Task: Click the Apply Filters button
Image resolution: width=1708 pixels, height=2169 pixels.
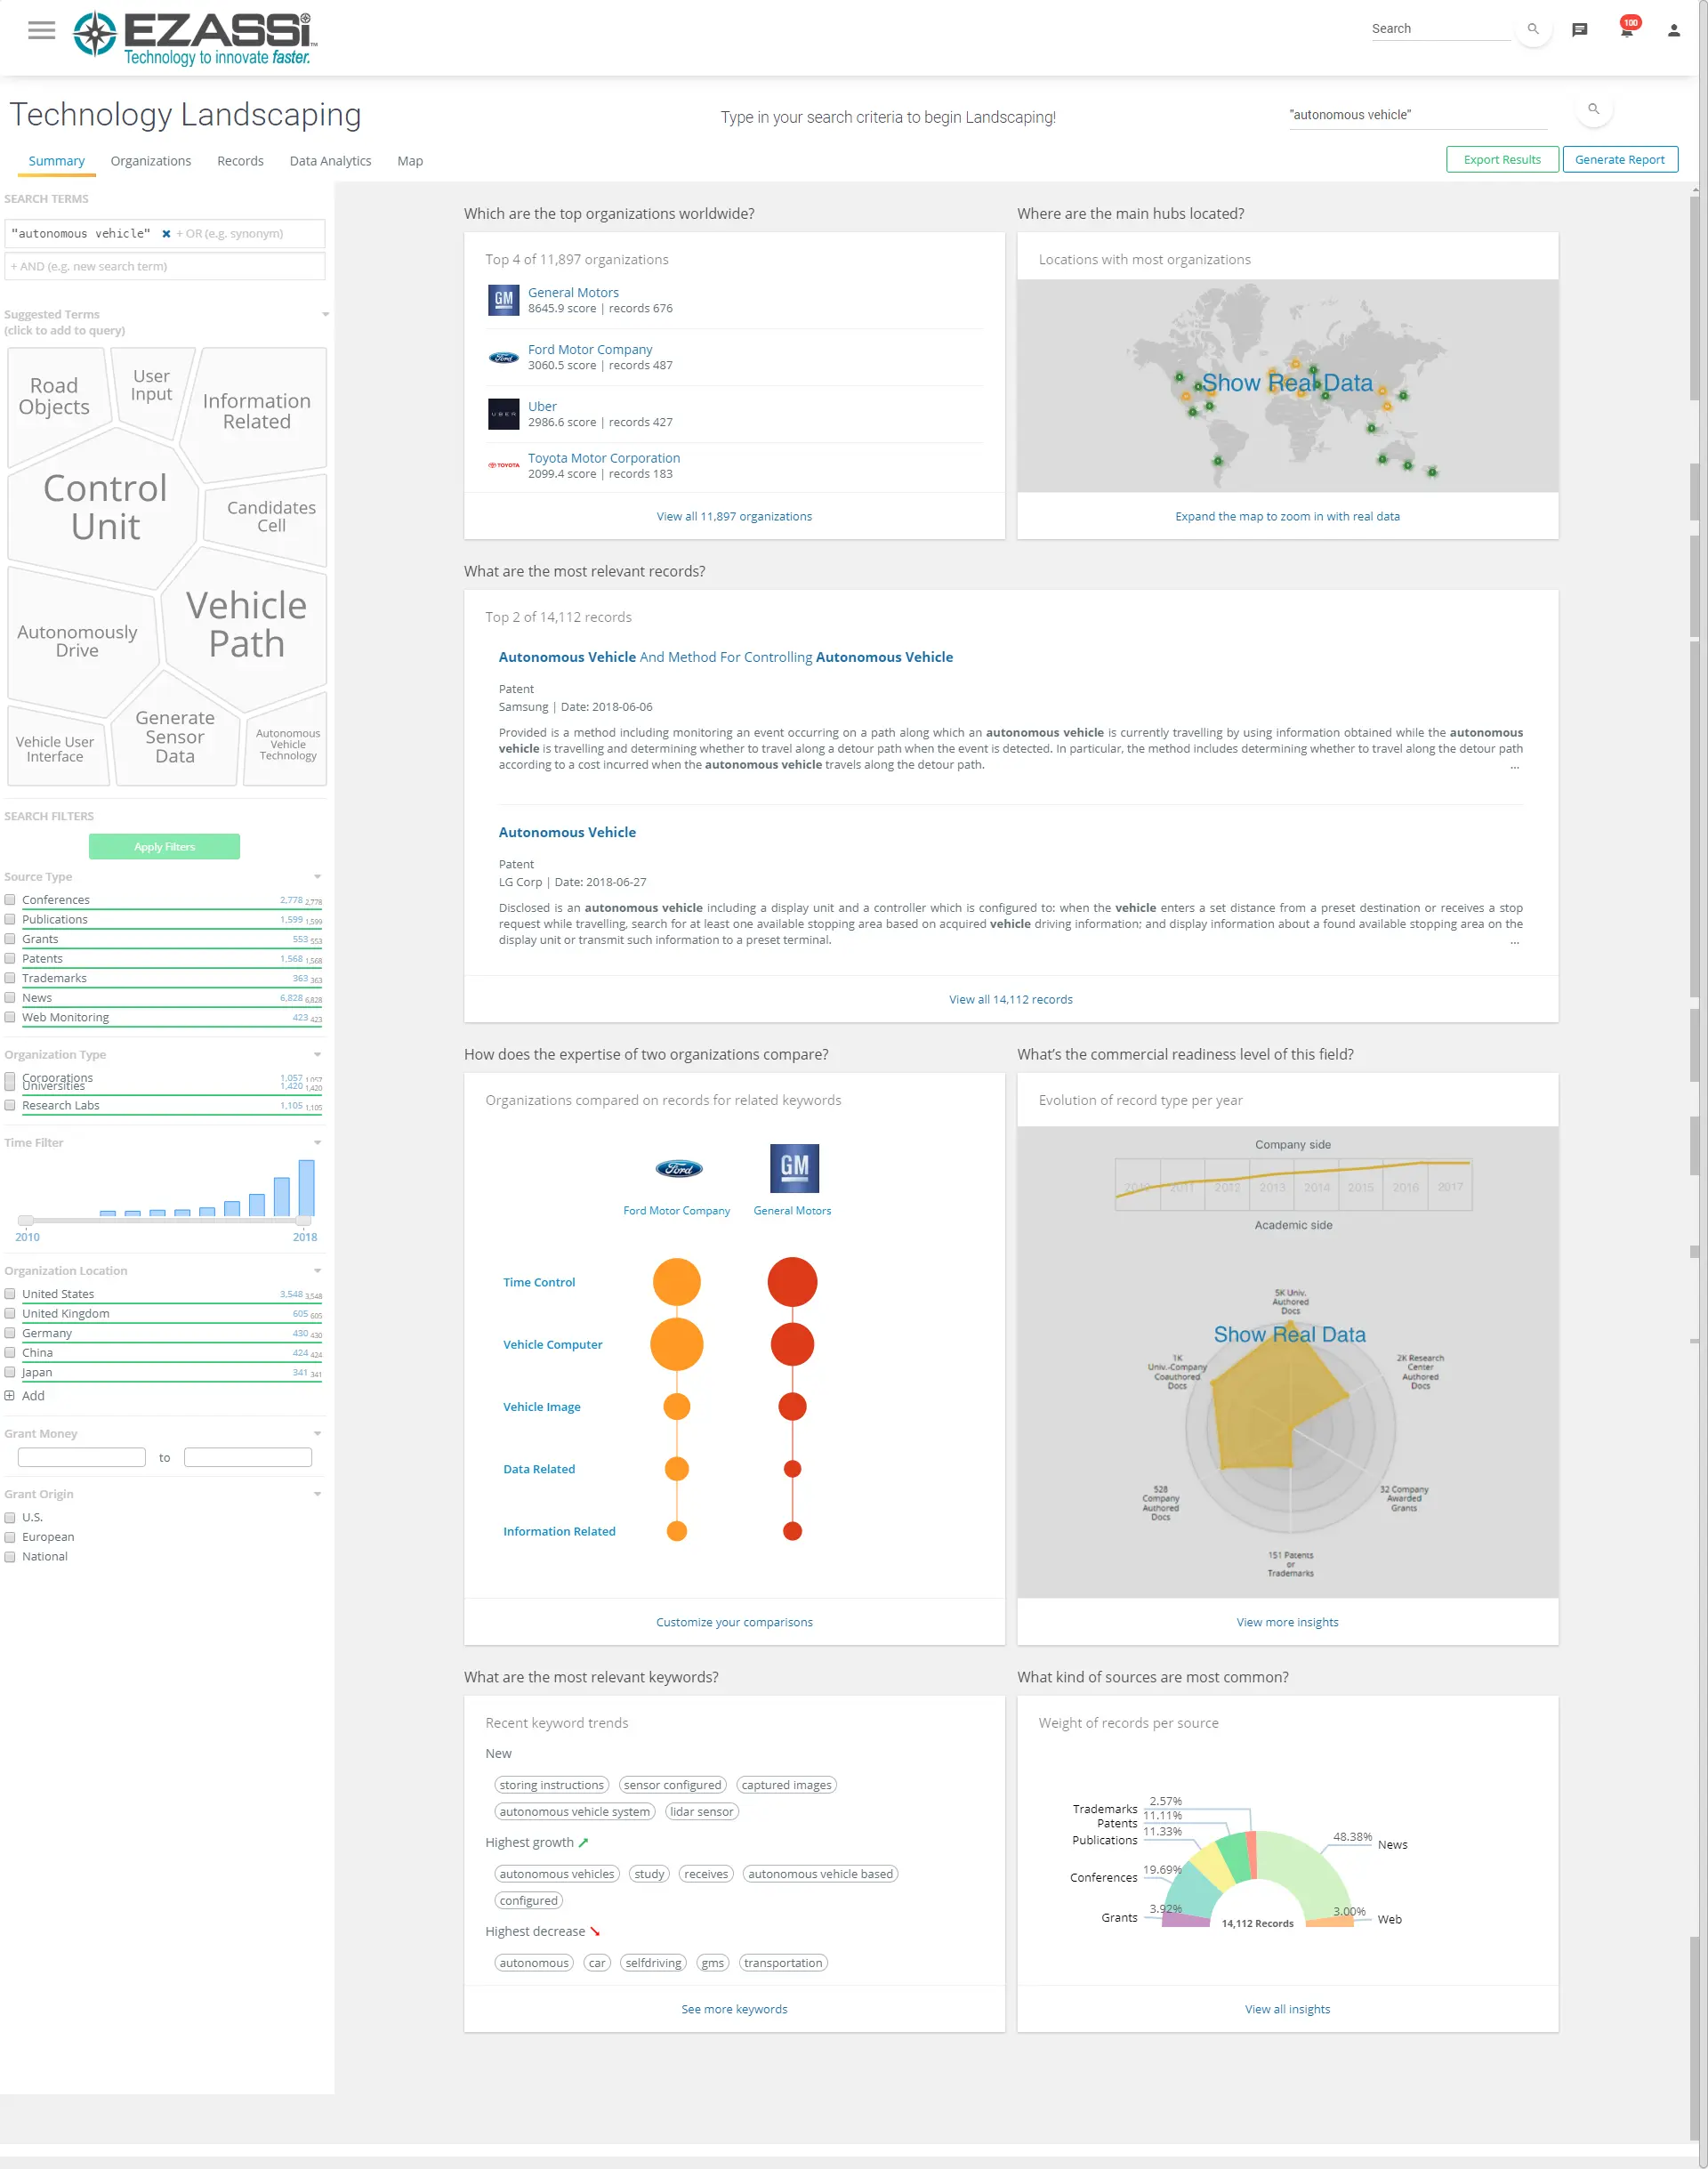Action: coord(164,847)
